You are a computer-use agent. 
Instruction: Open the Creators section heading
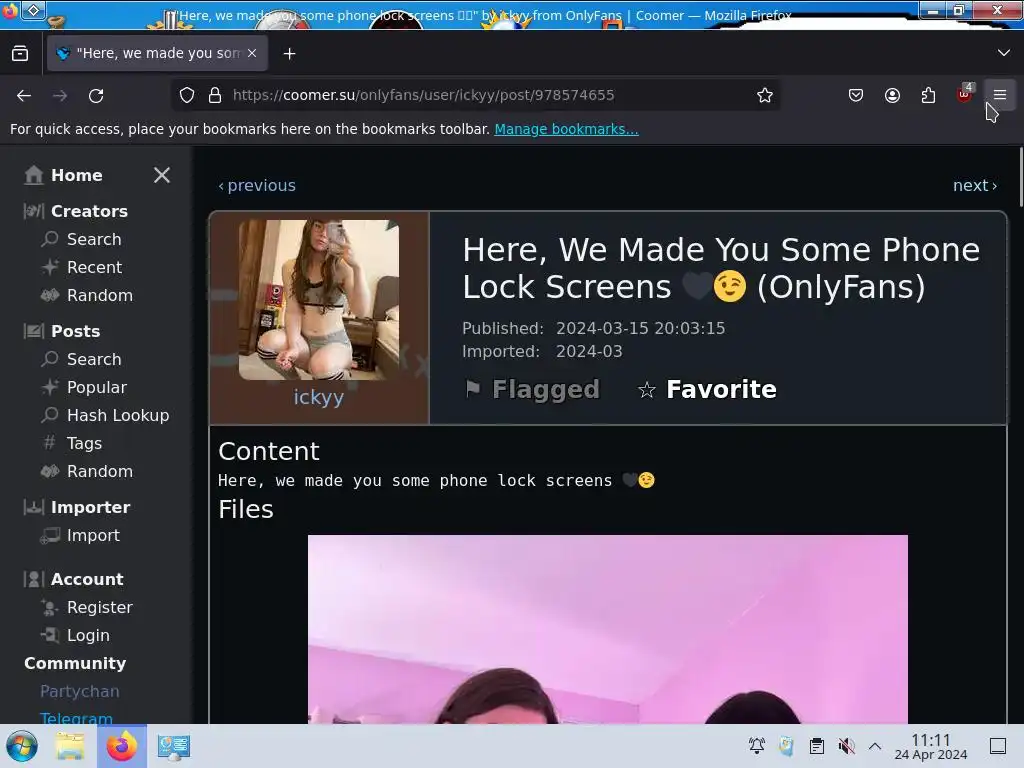coord(89,211)
